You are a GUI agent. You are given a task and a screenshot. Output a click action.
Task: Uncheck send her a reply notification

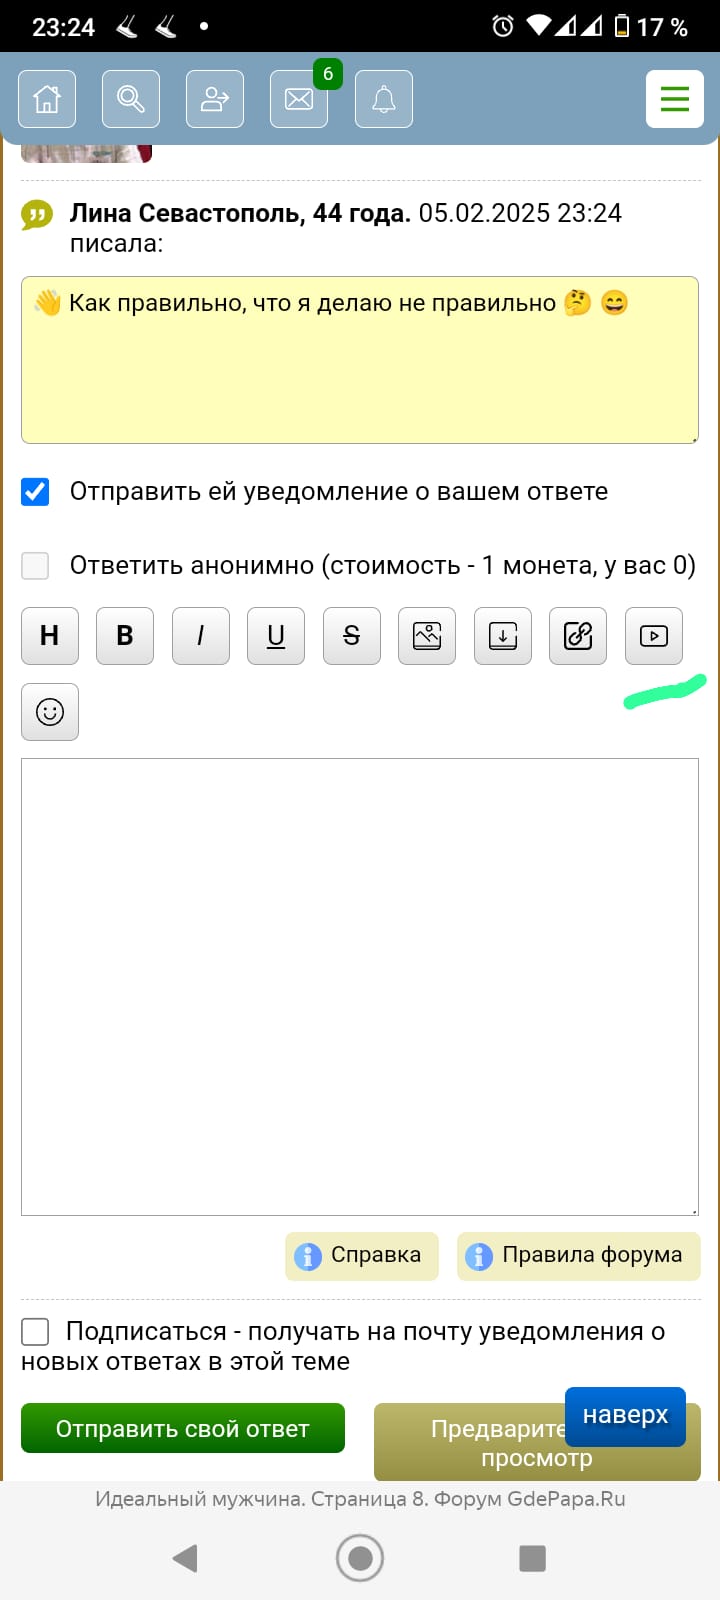[x=36, y=492]
